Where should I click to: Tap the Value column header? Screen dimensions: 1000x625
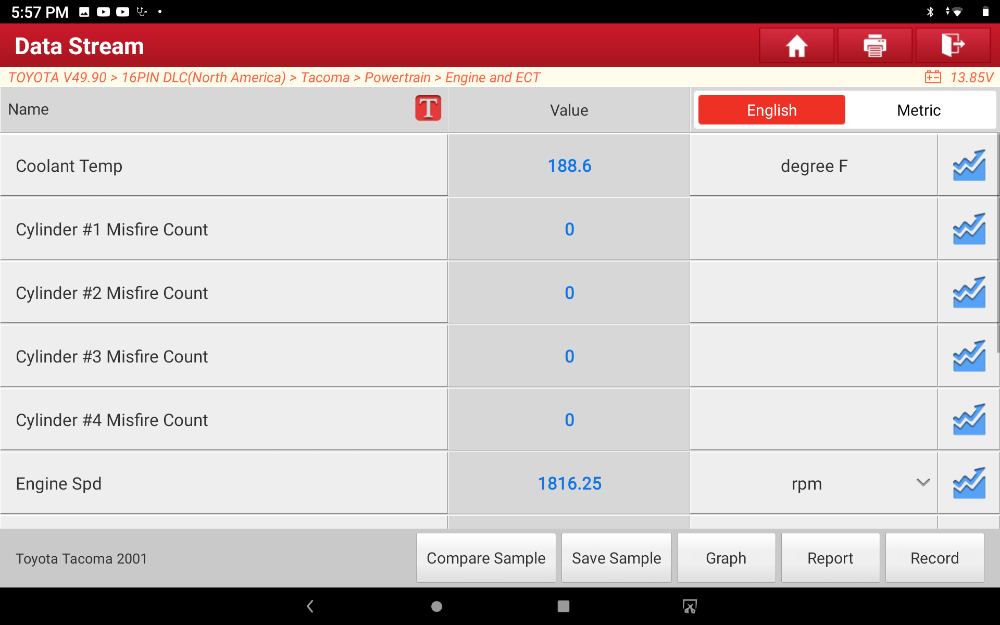(x=569, y=110)
